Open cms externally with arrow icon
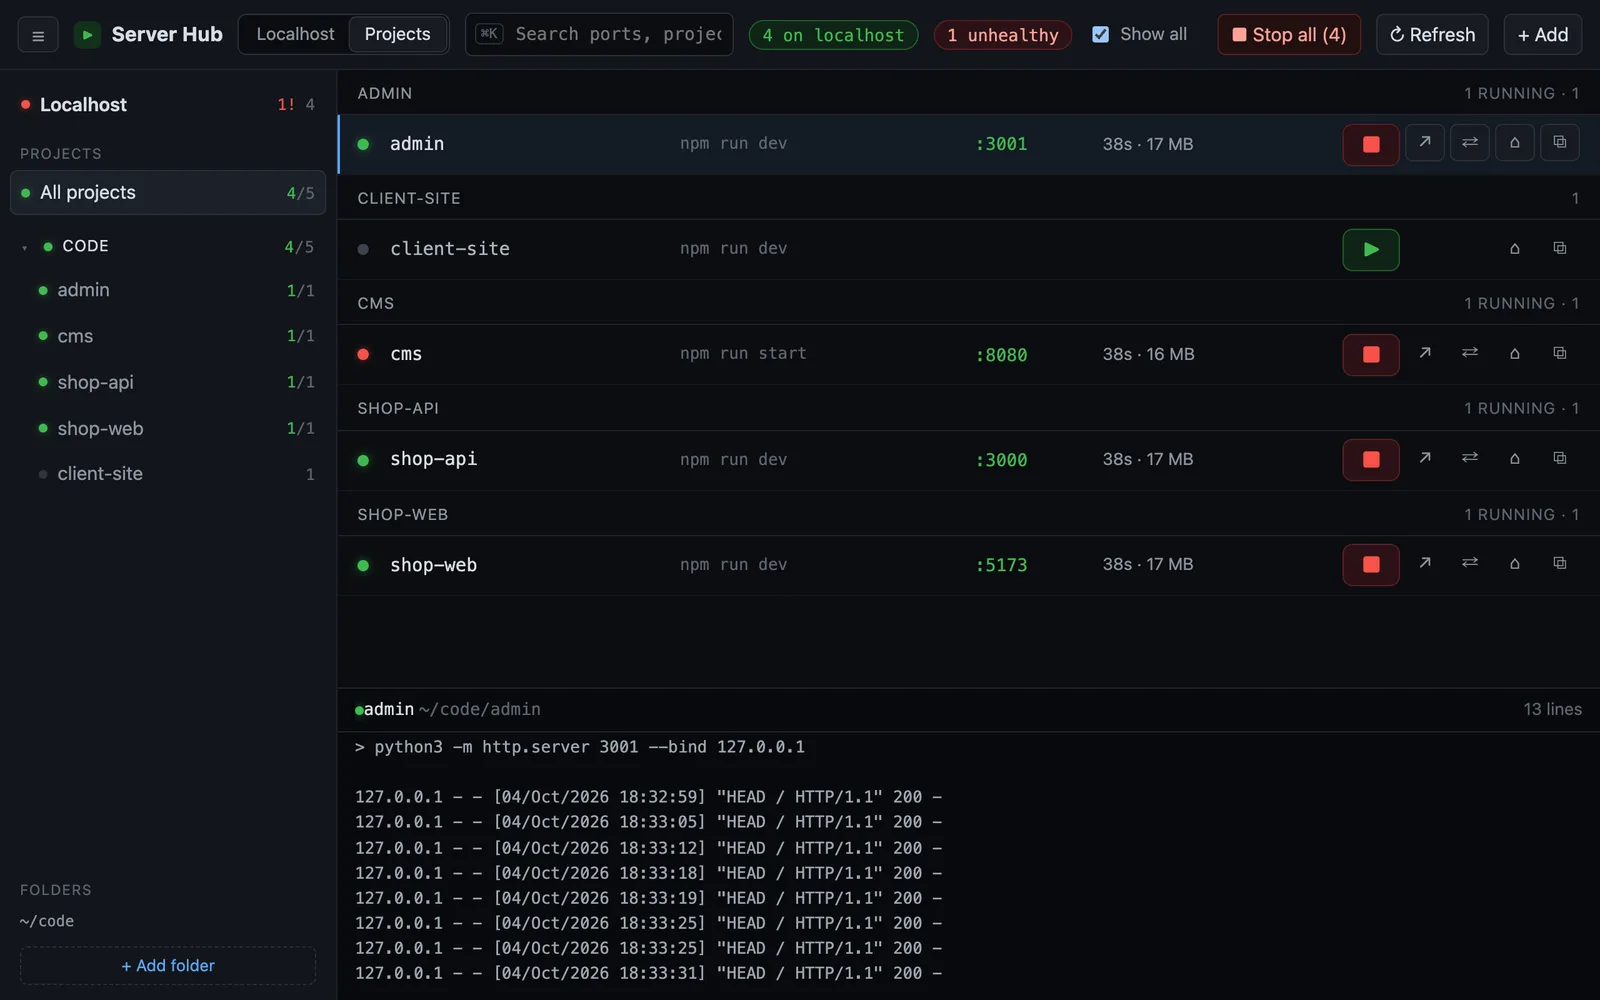The image size is (1600, 1000). coord(1424,353)
